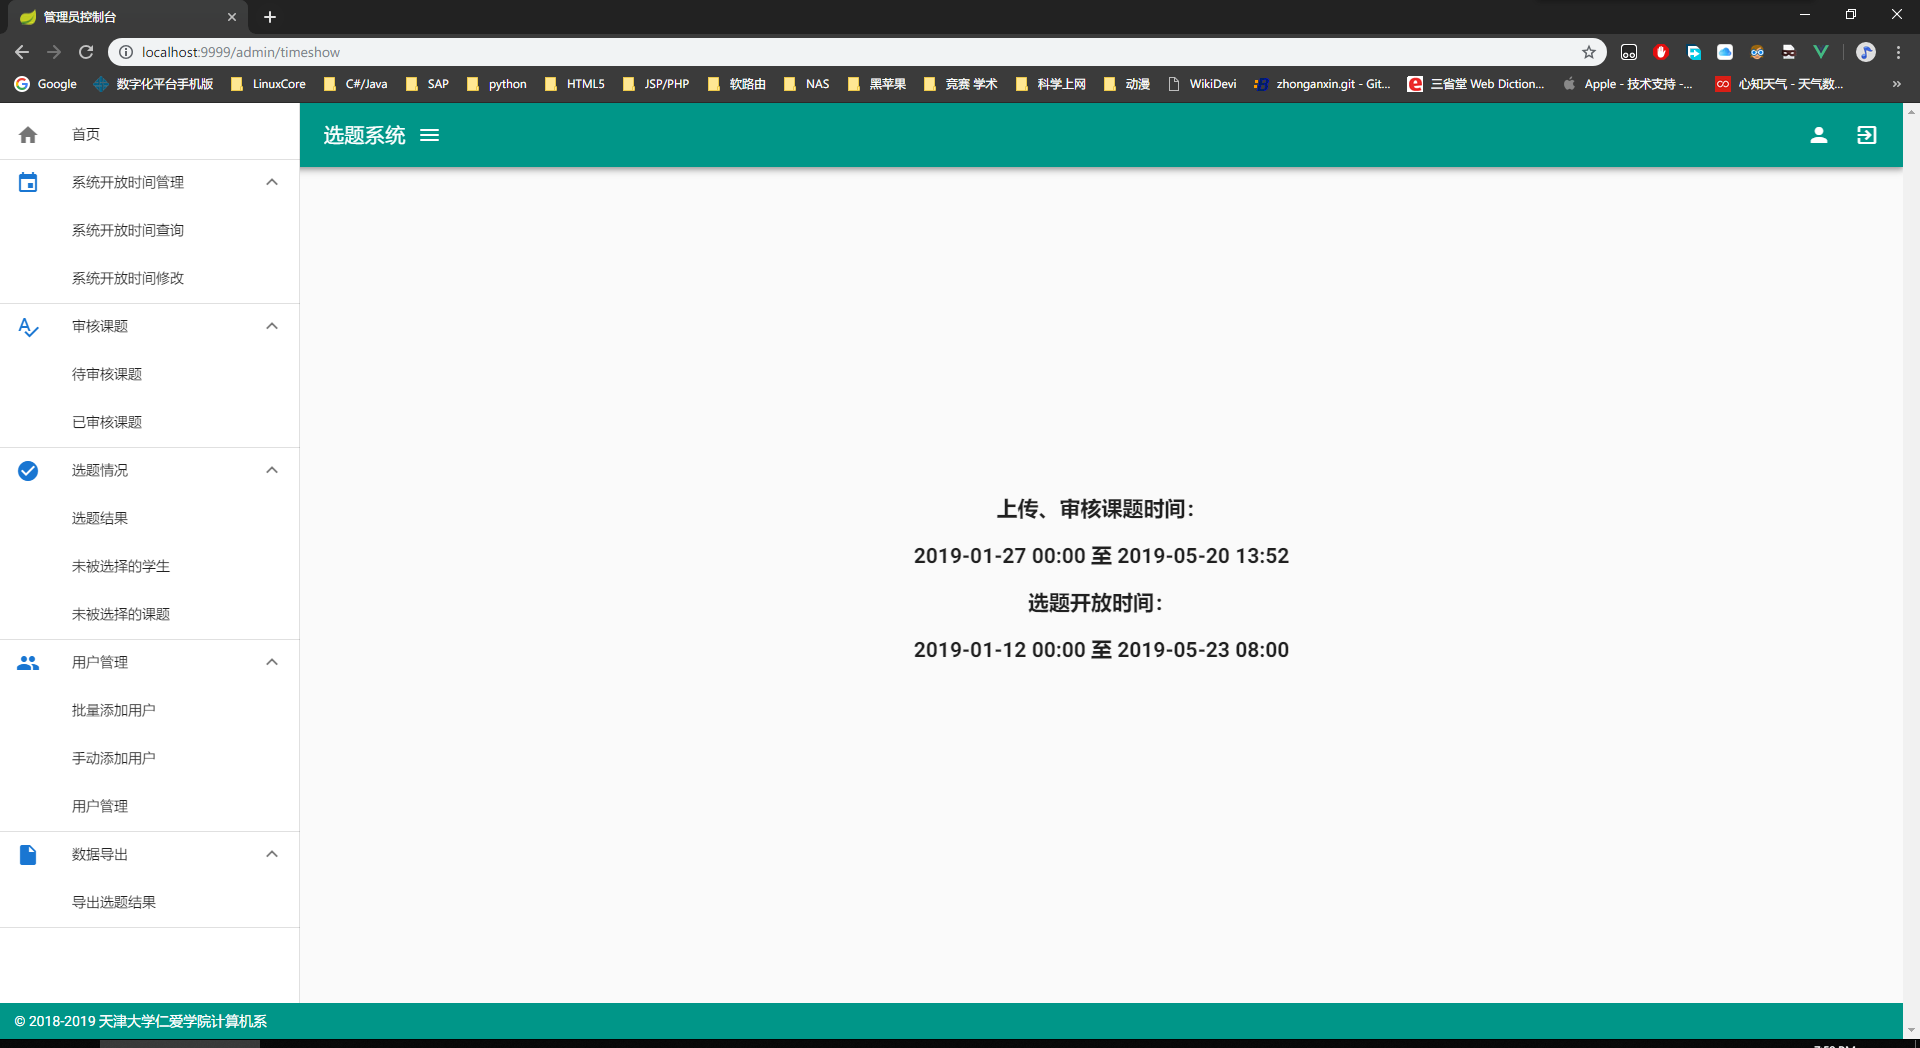Go back with the browser back arrow

click(22, 52)
